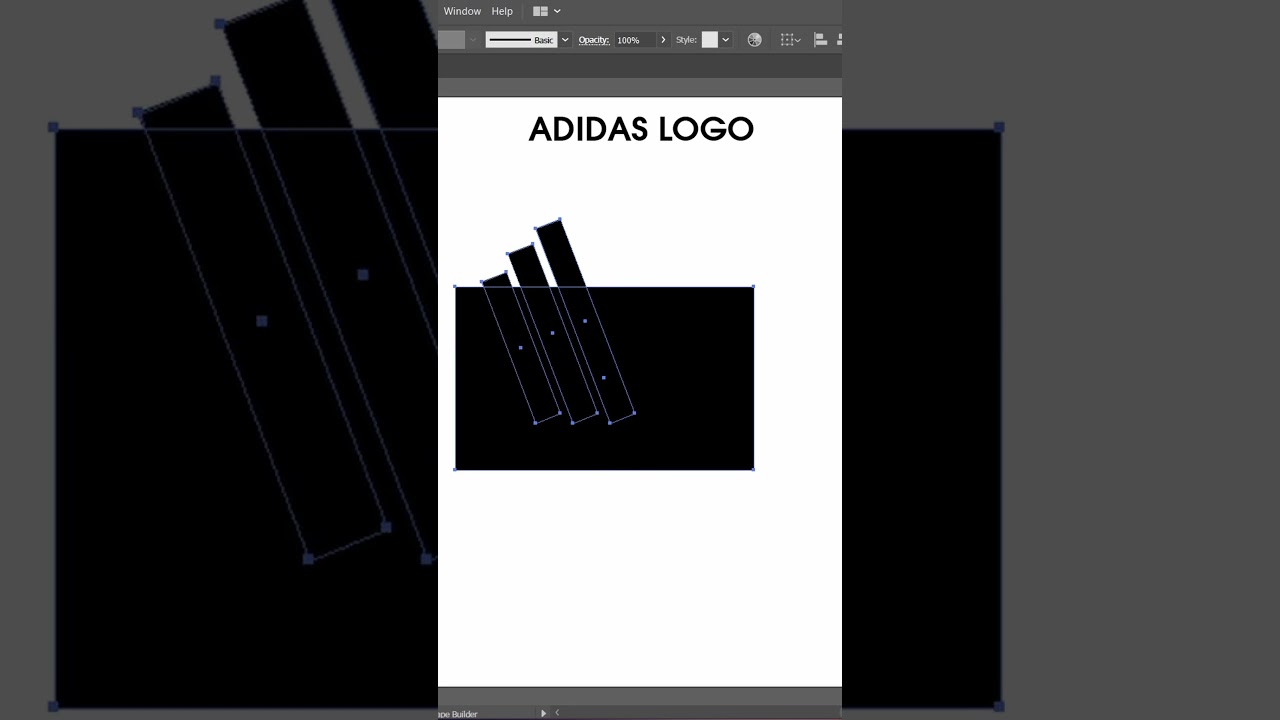Open the Window menu
1280x720 pixels.
pyautogui.click(x=462, y=11)
